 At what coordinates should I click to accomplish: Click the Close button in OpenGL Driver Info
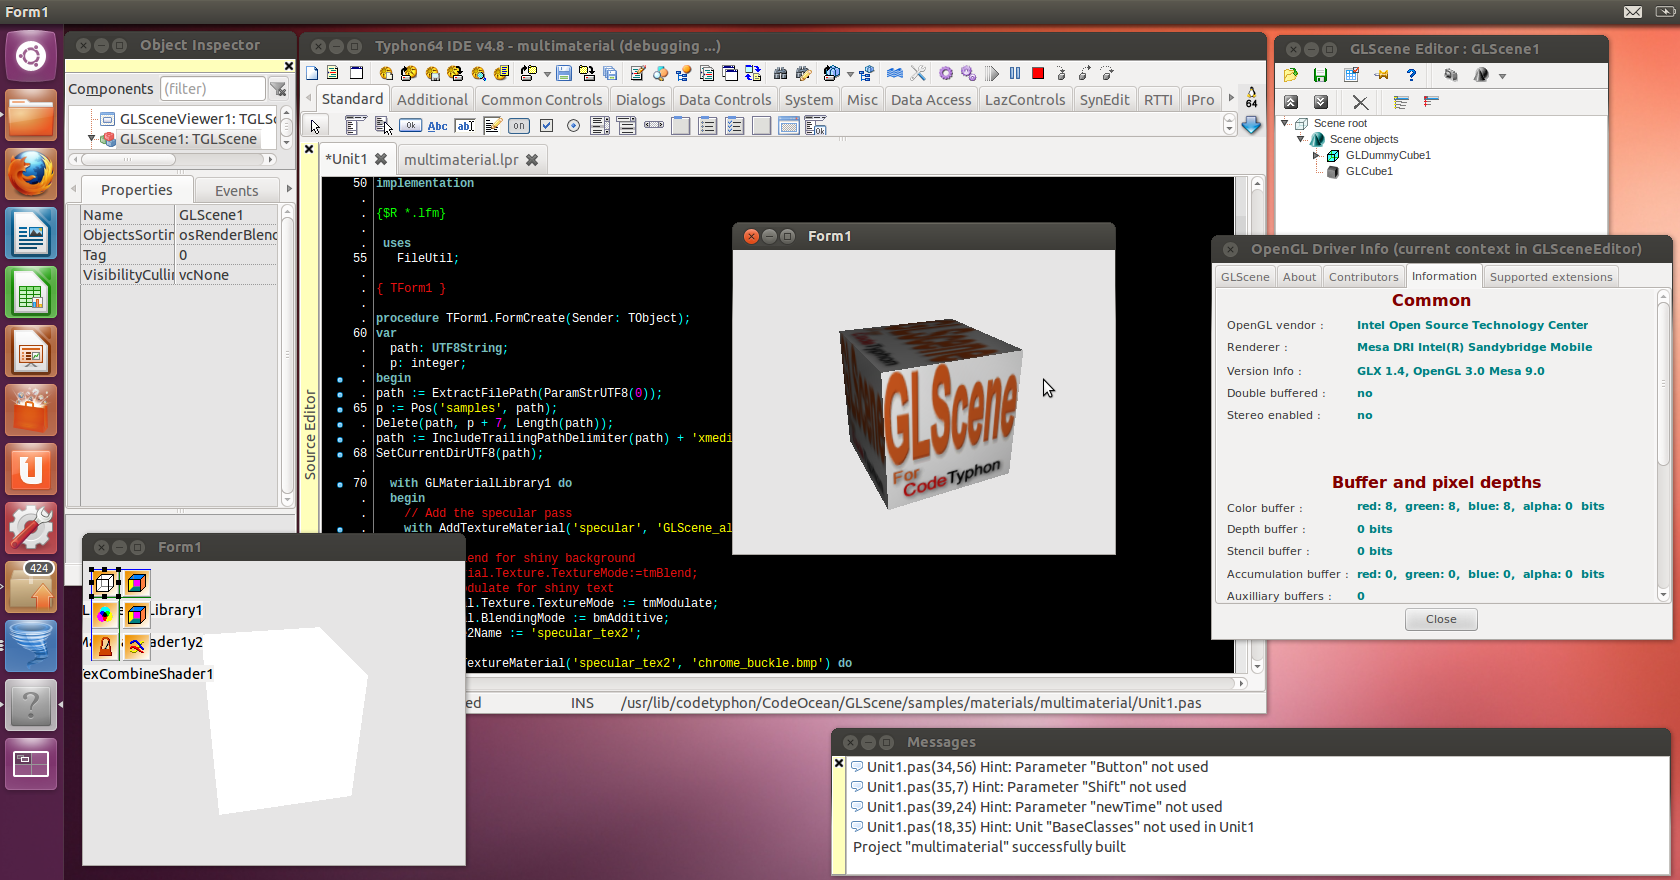pos(1441,619)
